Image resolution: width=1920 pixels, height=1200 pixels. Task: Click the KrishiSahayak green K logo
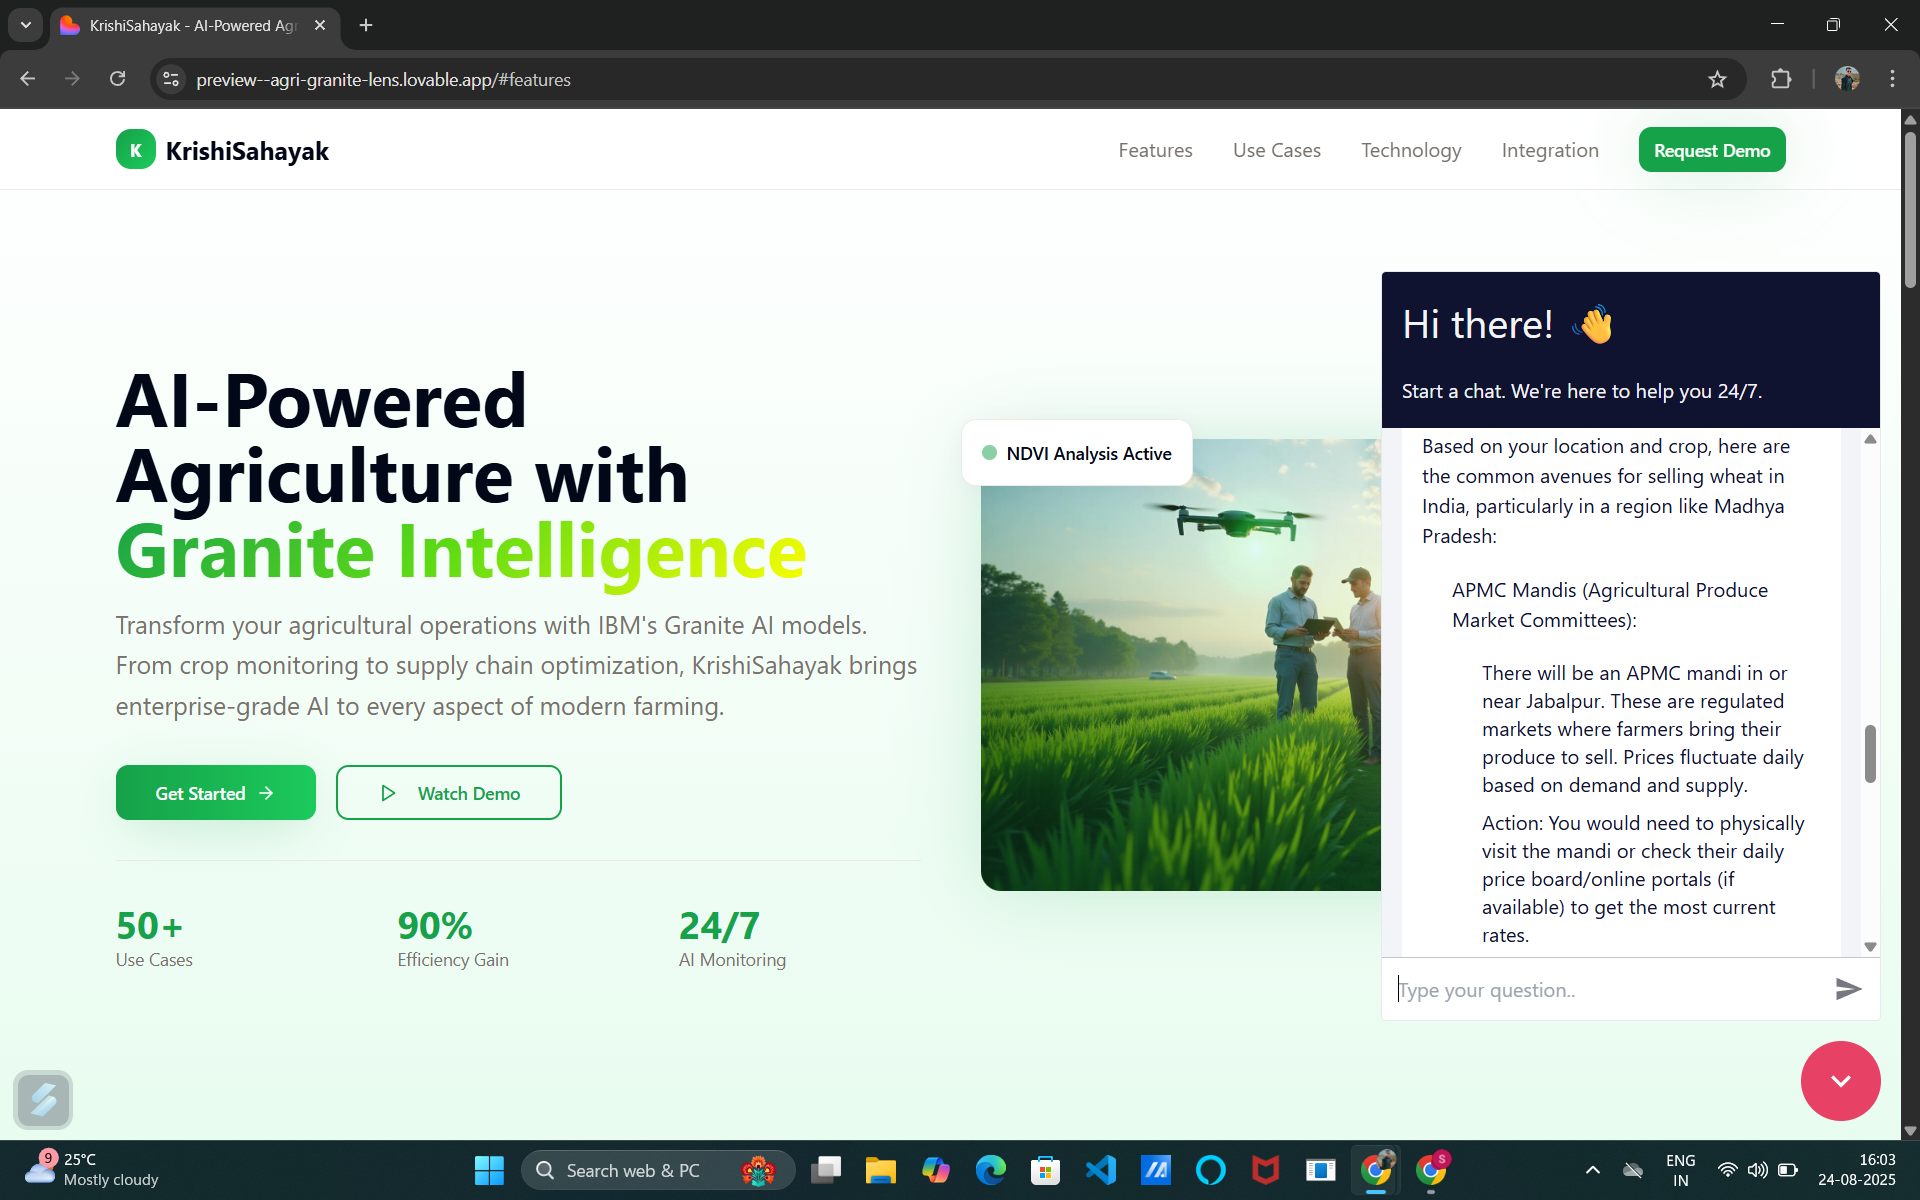(x=136, y=150)
